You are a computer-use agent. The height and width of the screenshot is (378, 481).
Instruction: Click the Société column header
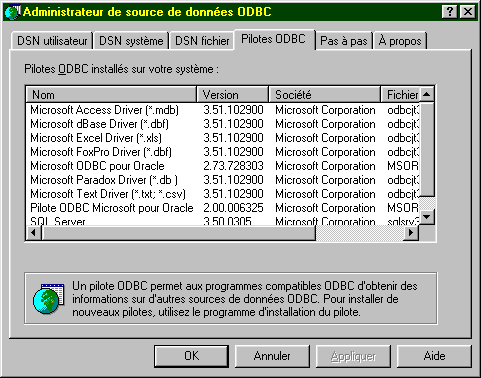point(325,95)
